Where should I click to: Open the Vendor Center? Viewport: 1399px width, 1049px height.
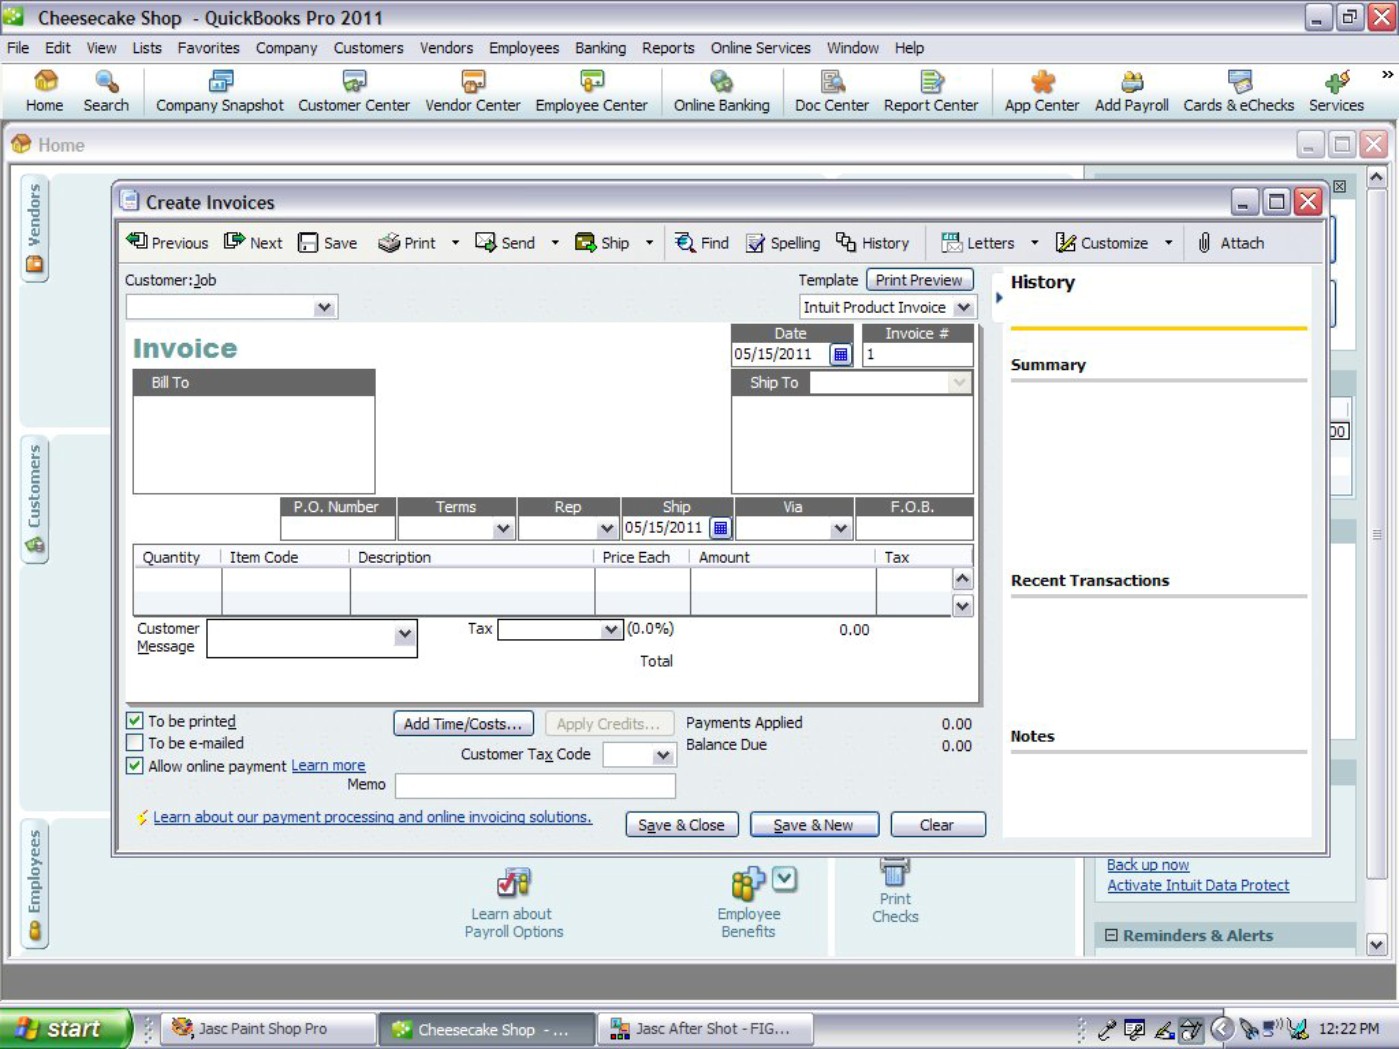pyautogui.click(x=472, y=91)
